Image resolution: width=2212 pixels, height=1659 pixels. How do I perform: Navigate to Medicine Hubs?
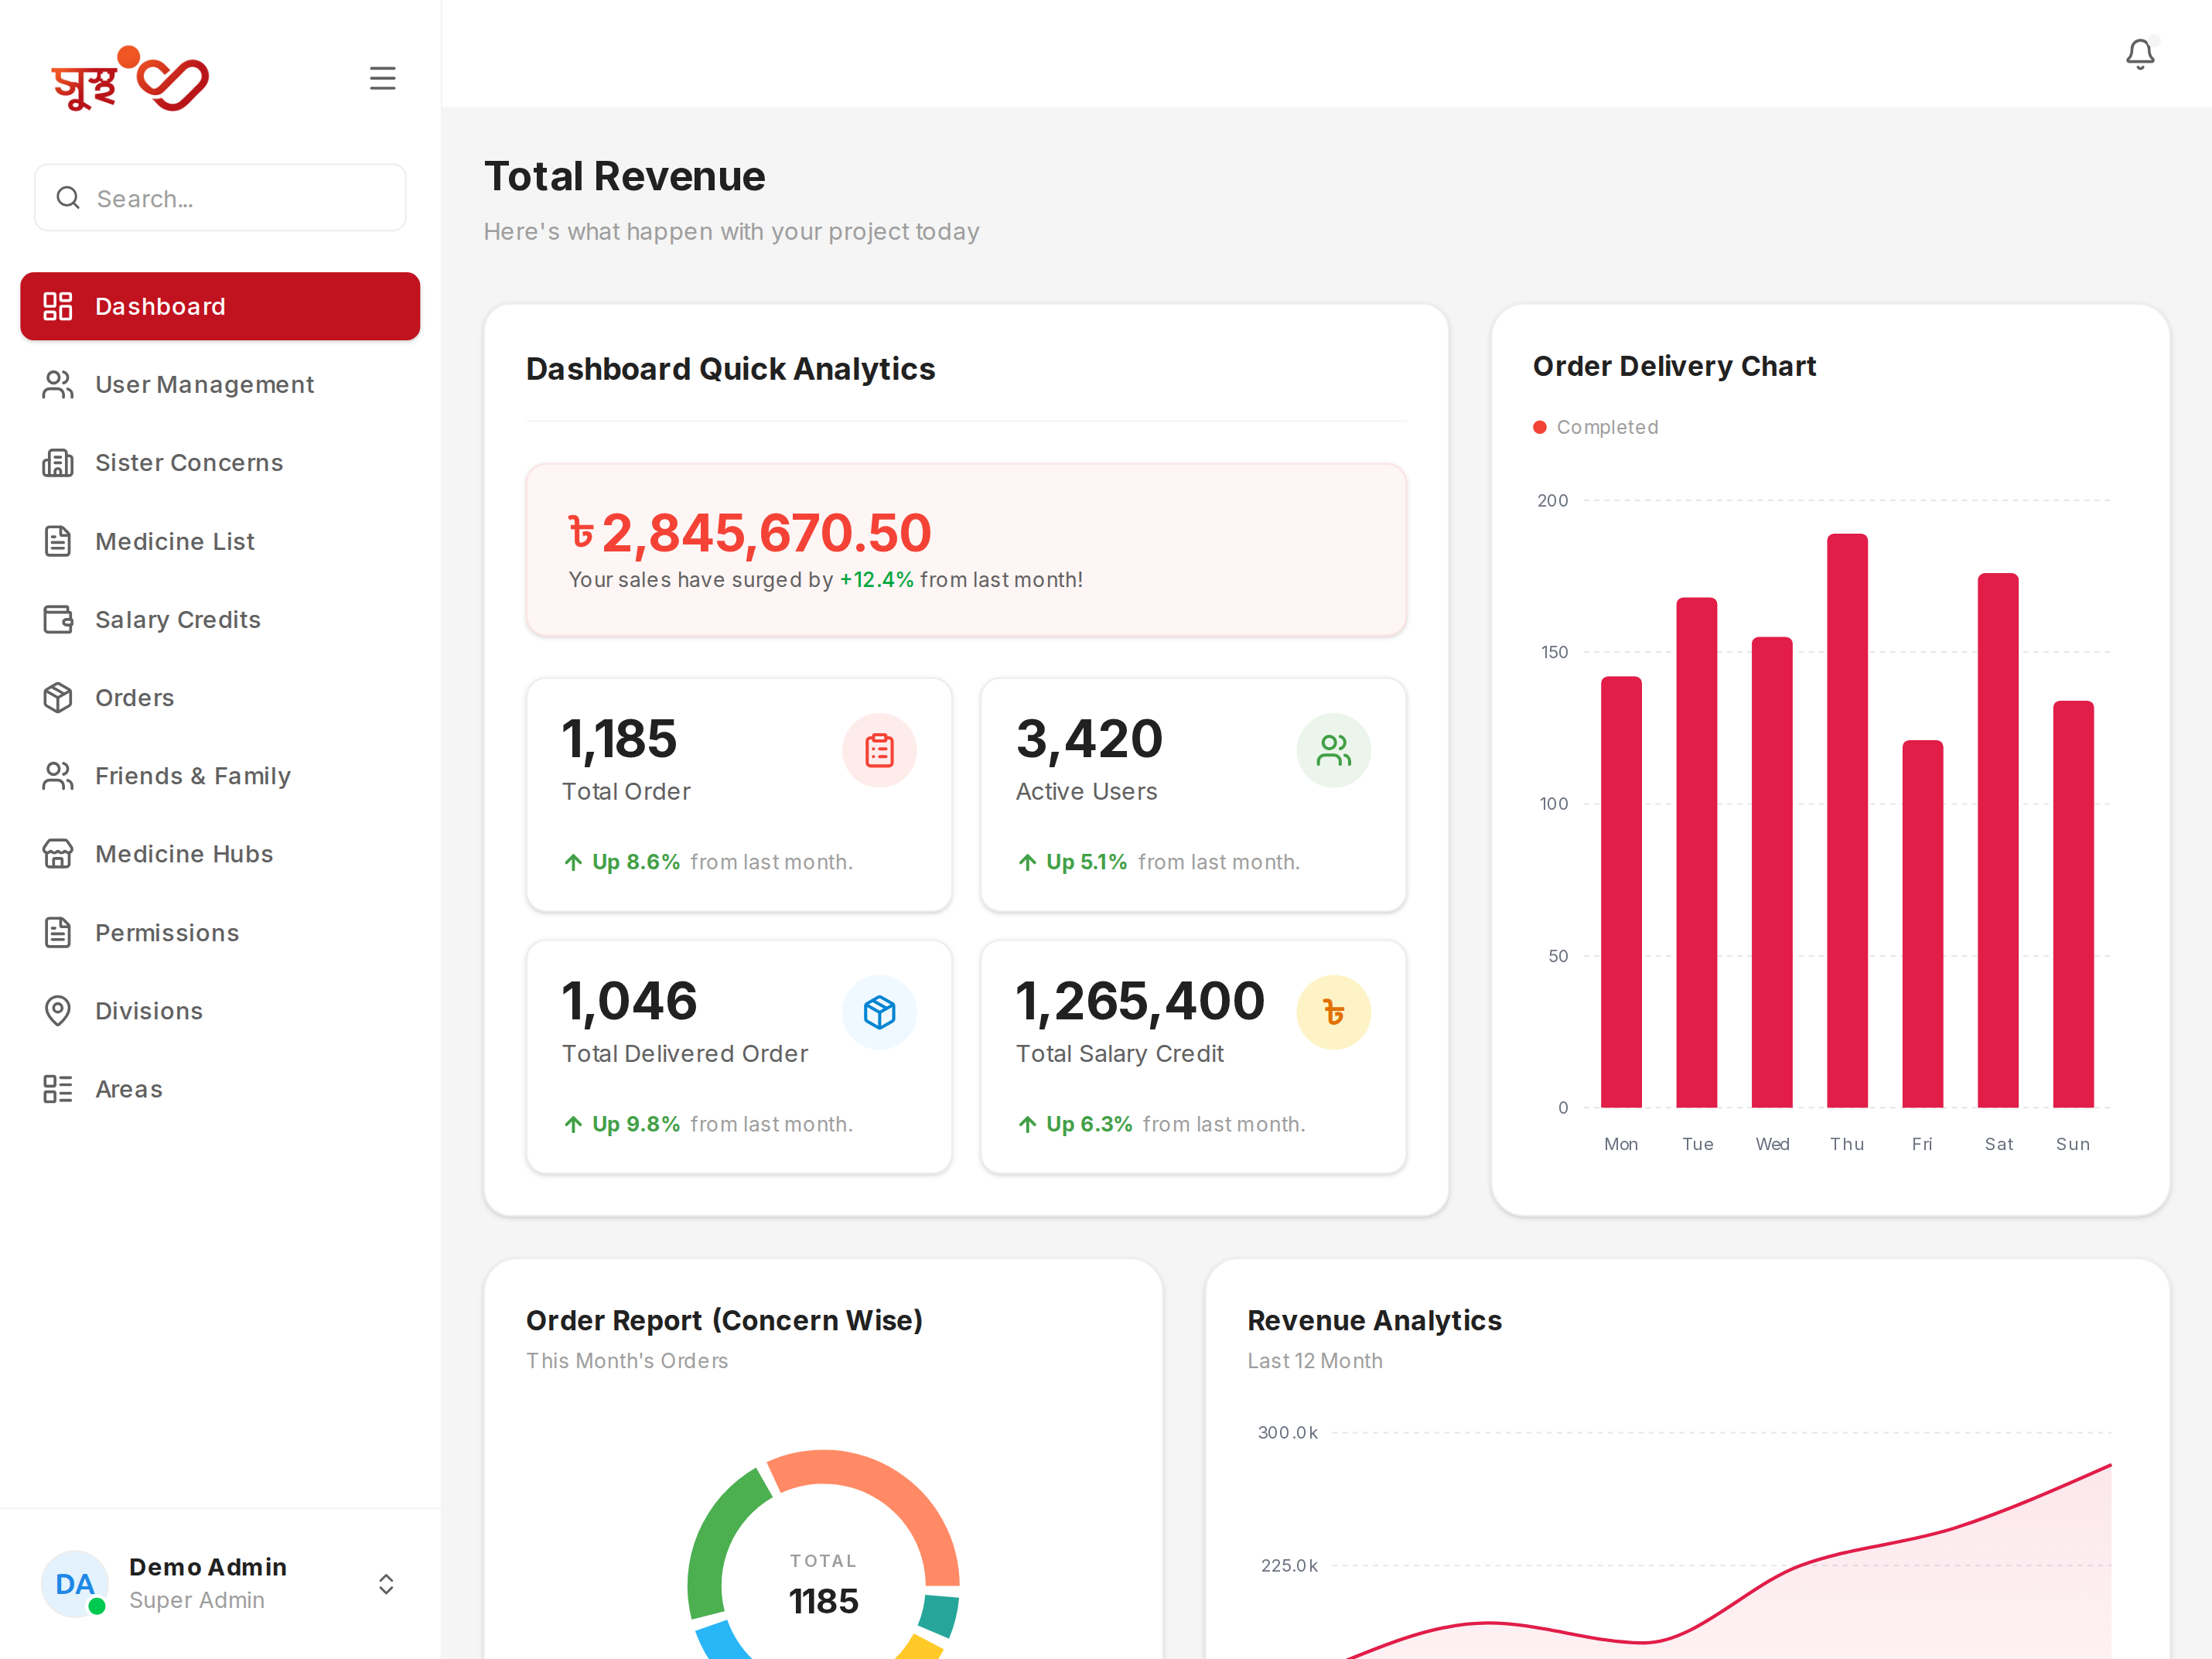coord(220,854)
